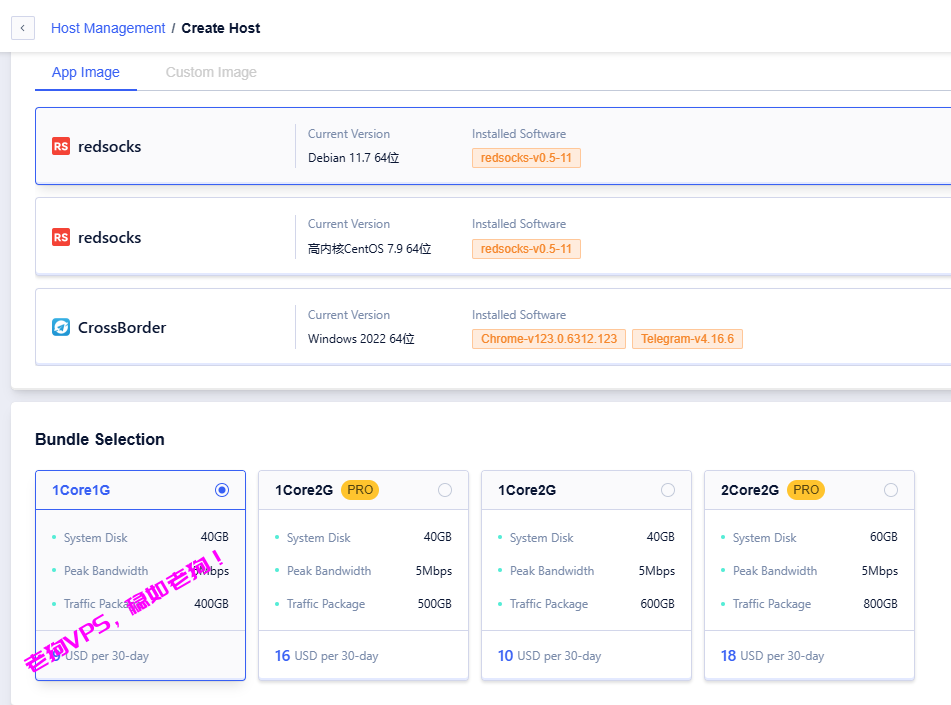Select the 1Core1G bundle radio button
Image resolution: width=951 pixels, height=705 pixels.
[222, 490]
